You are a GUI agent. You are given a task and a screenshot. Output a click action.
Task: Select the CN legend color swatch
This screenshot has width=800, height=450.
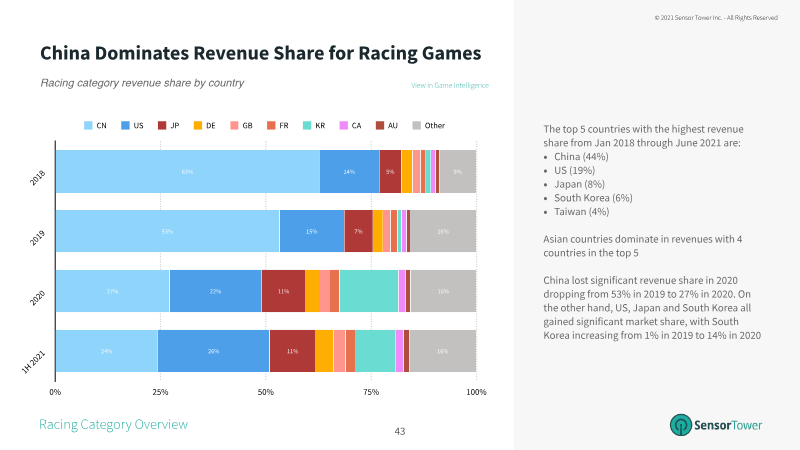[x=88, y=126]
